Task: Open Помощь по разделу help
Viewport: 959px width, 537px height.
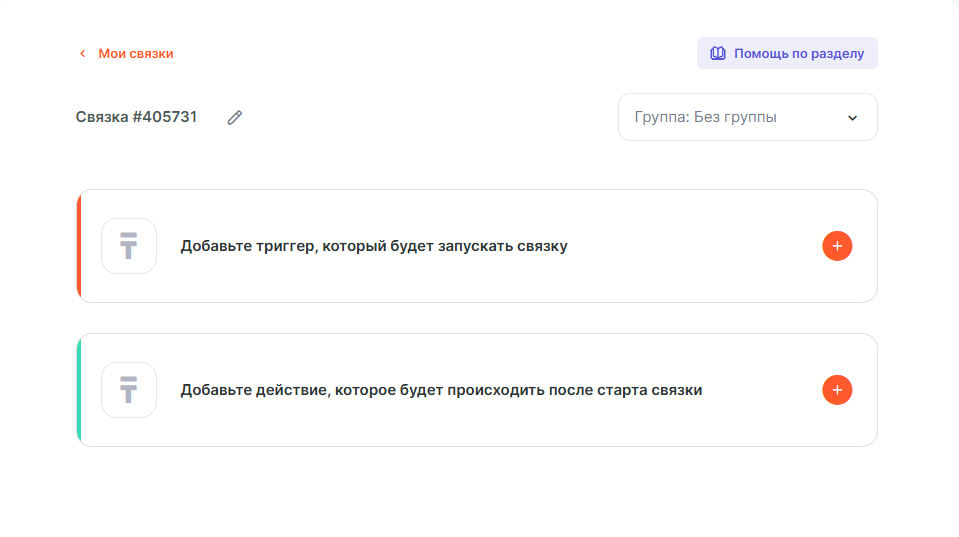Action: [798, 53]
